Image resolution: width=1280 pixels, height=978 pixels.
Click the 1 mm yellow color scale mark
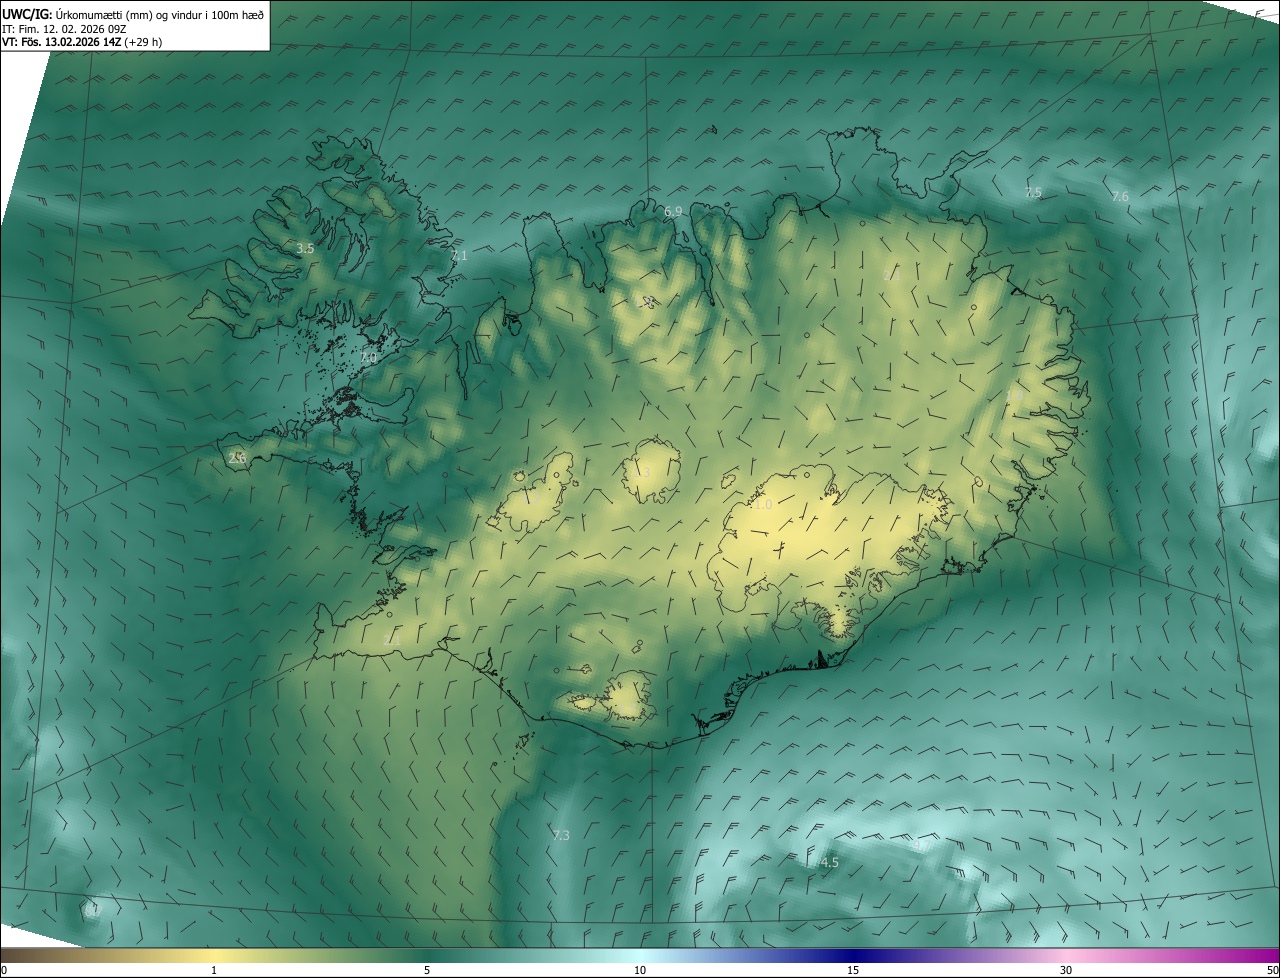tap(214, 970)
